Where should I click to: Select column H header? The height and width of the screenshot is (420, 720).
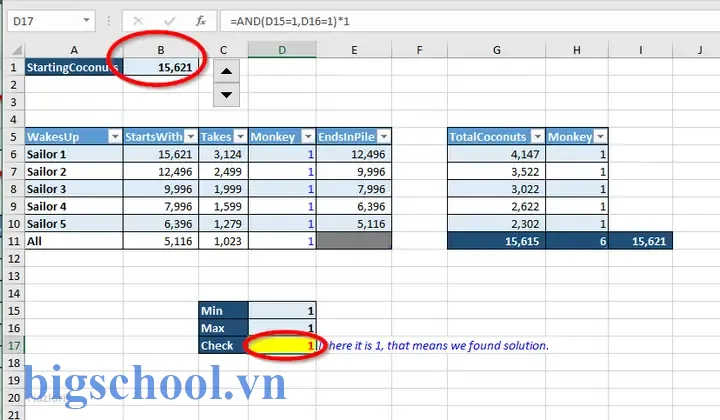[x=577, y=50]
